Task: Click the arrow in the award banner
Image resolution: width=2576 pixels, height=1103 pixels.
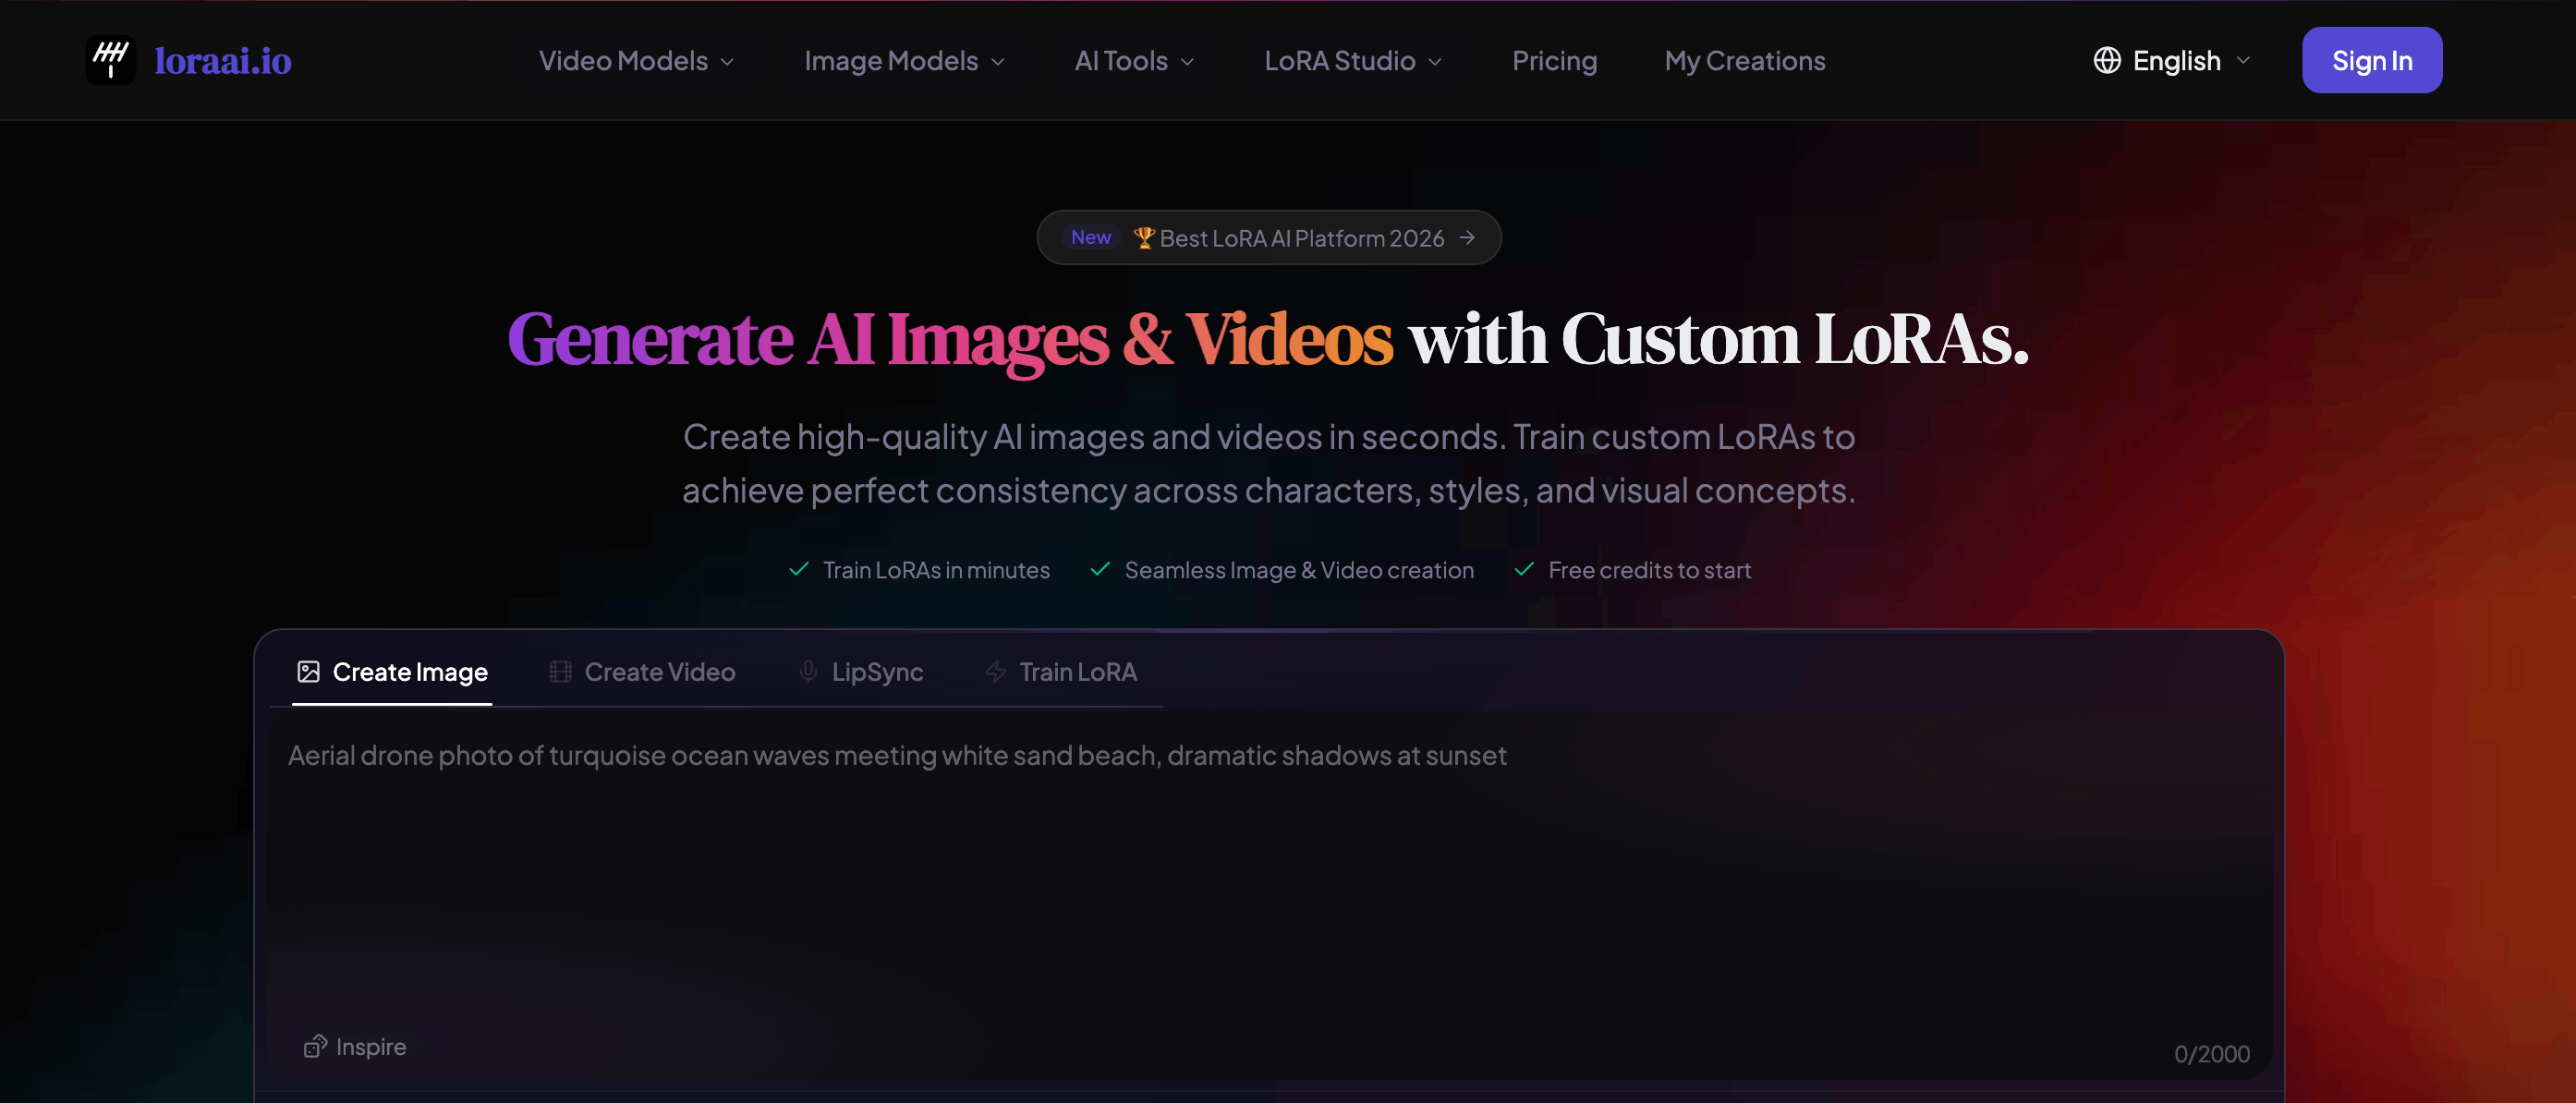Action: point(1467,238)
